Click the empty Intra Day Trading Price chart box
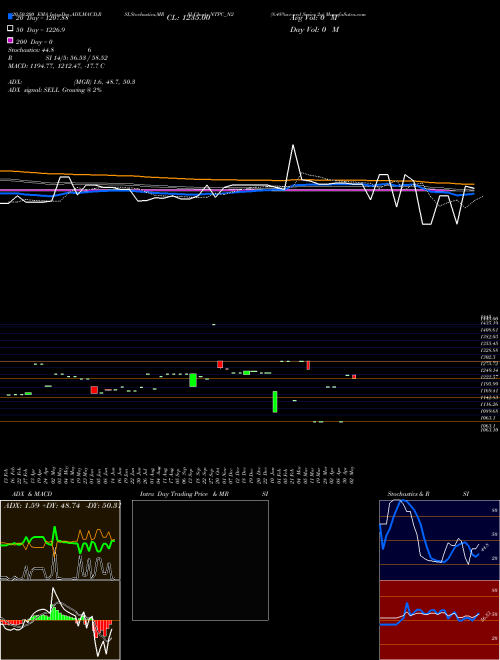The image size is (500, 660). (200, 560)
